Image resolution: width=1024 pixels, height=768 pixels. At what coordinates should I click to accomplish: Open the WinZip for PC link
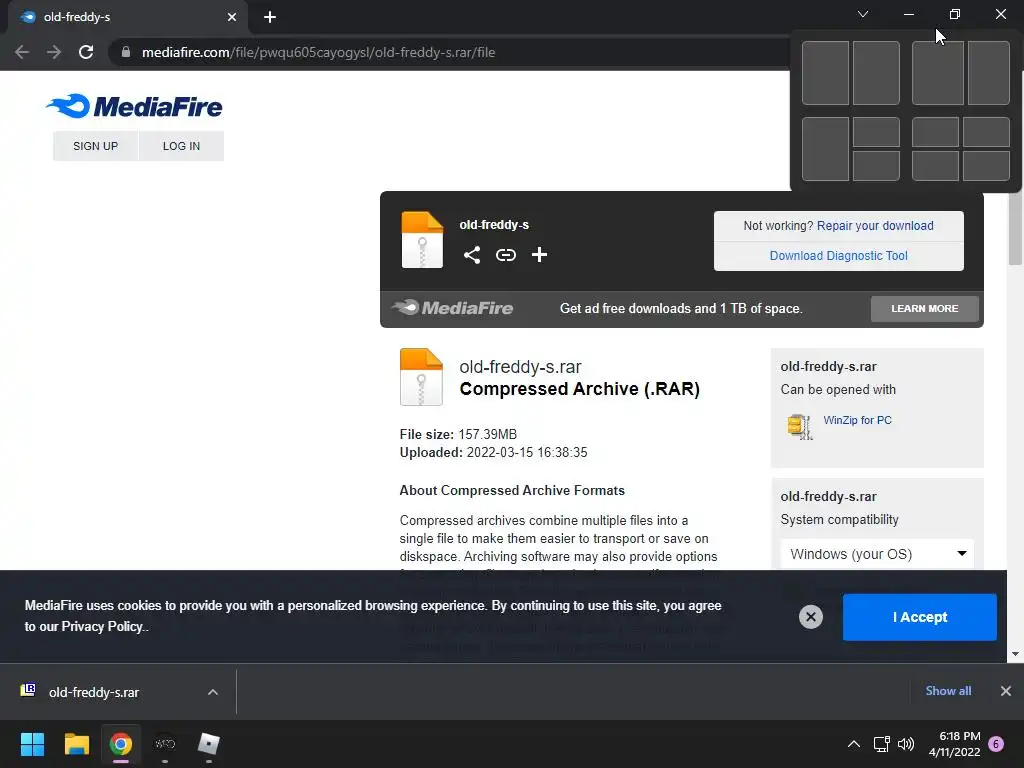pyautogui.click(x=857, y=420)
